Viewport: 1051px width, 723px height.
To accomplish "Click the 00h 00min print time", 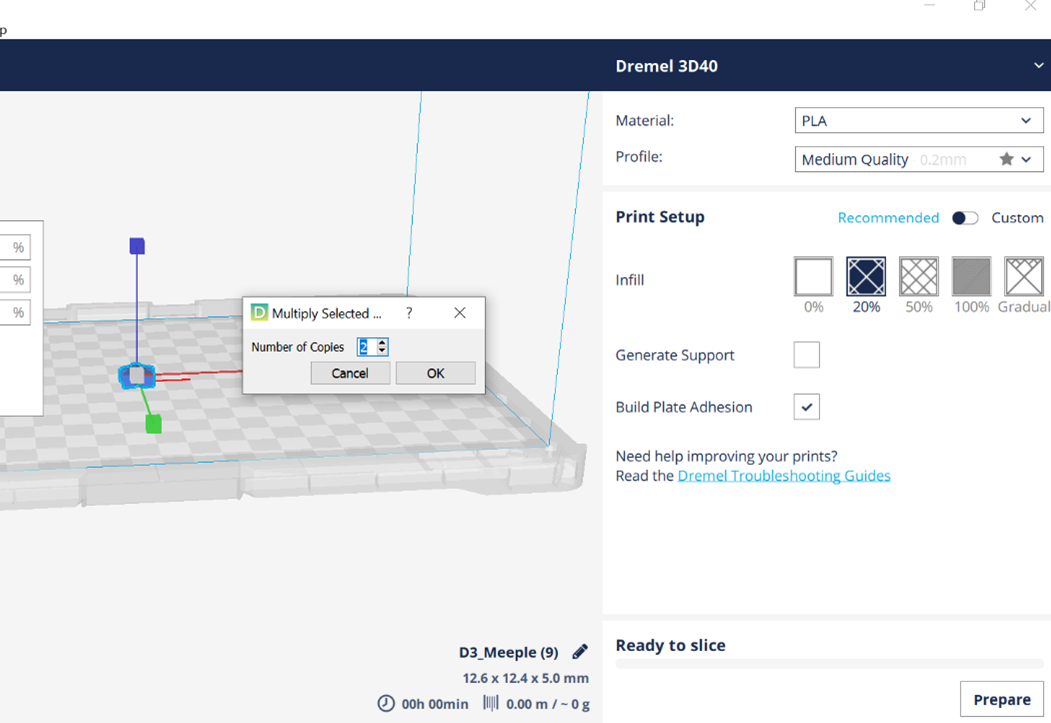I will coord(434,704).
